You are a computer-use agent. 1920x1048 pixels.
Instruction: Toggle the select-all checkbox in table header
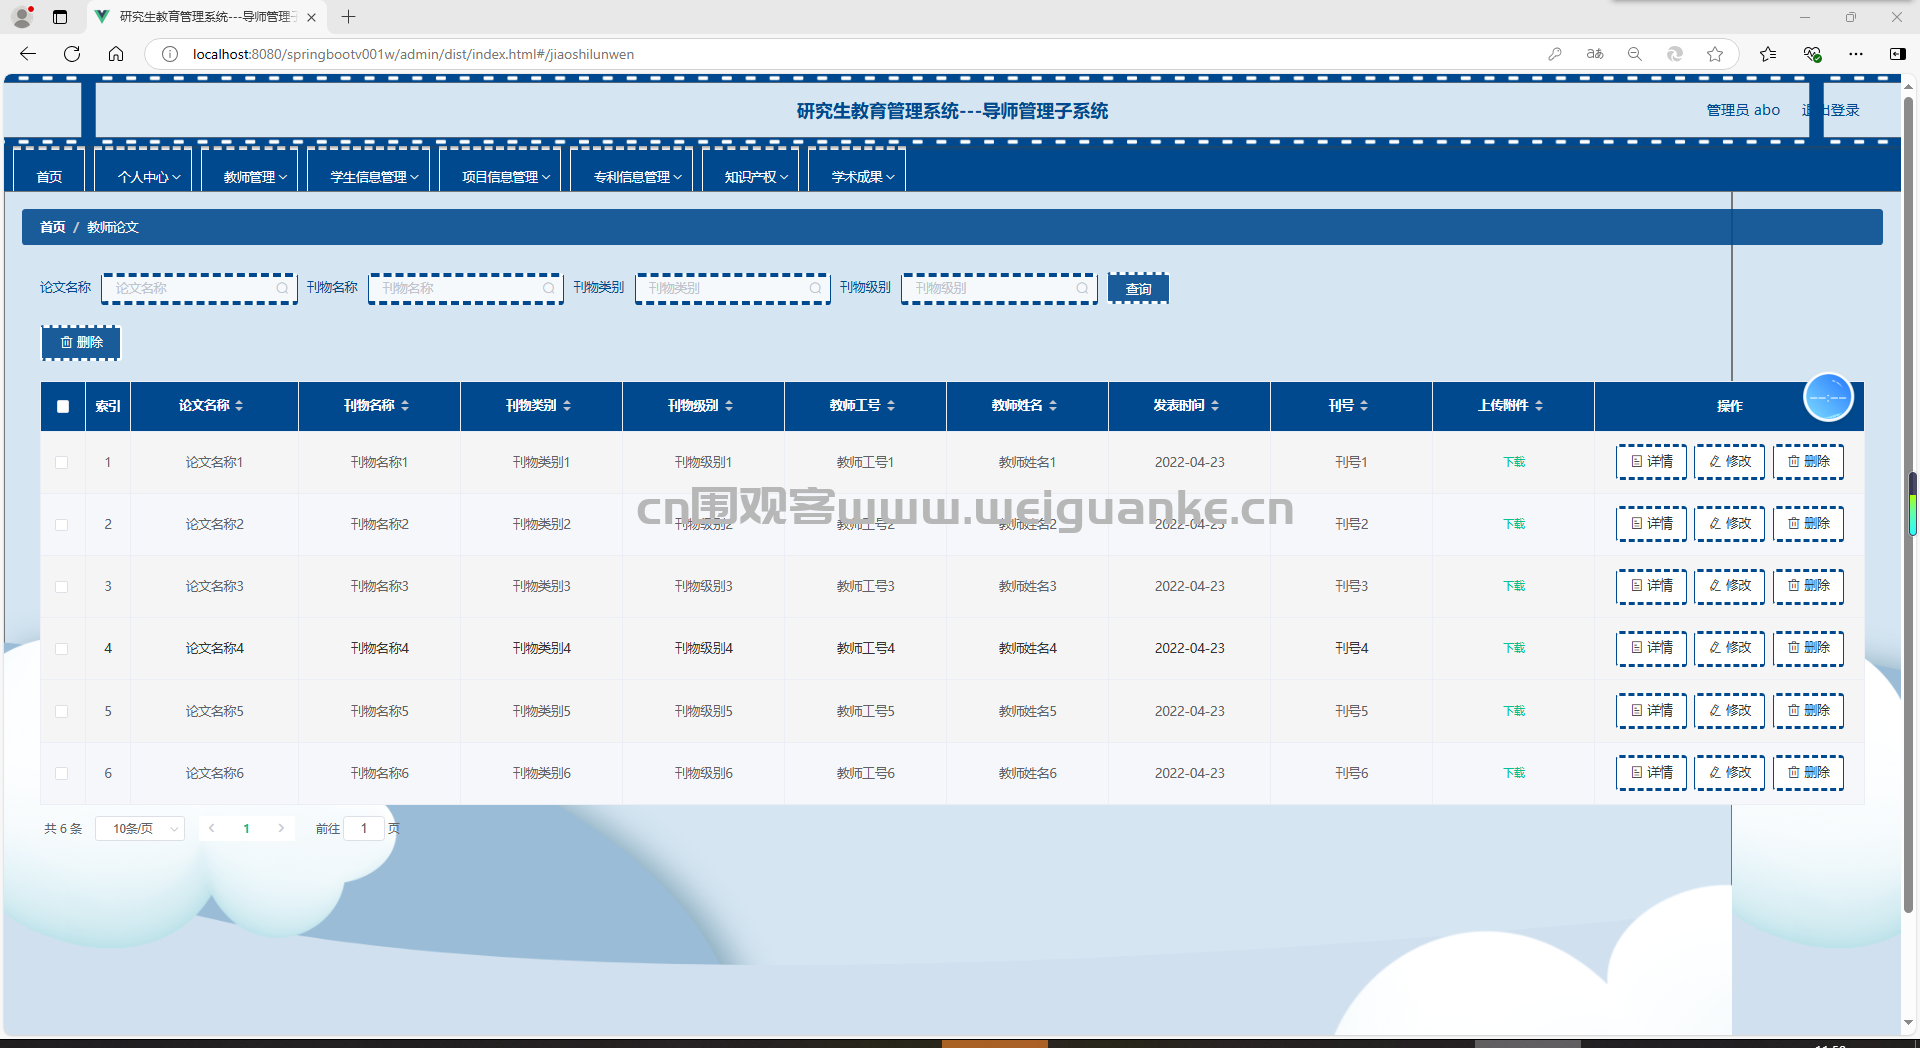coord(63,406)
